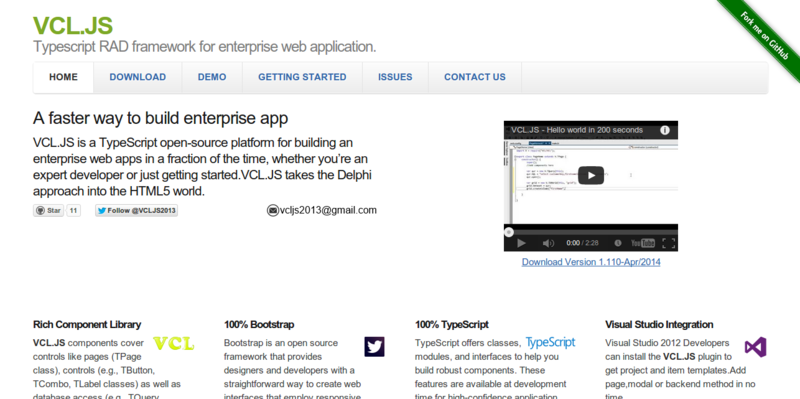Click the video info icon
Viewport: 800px width, 399px height.
point(665,130)
